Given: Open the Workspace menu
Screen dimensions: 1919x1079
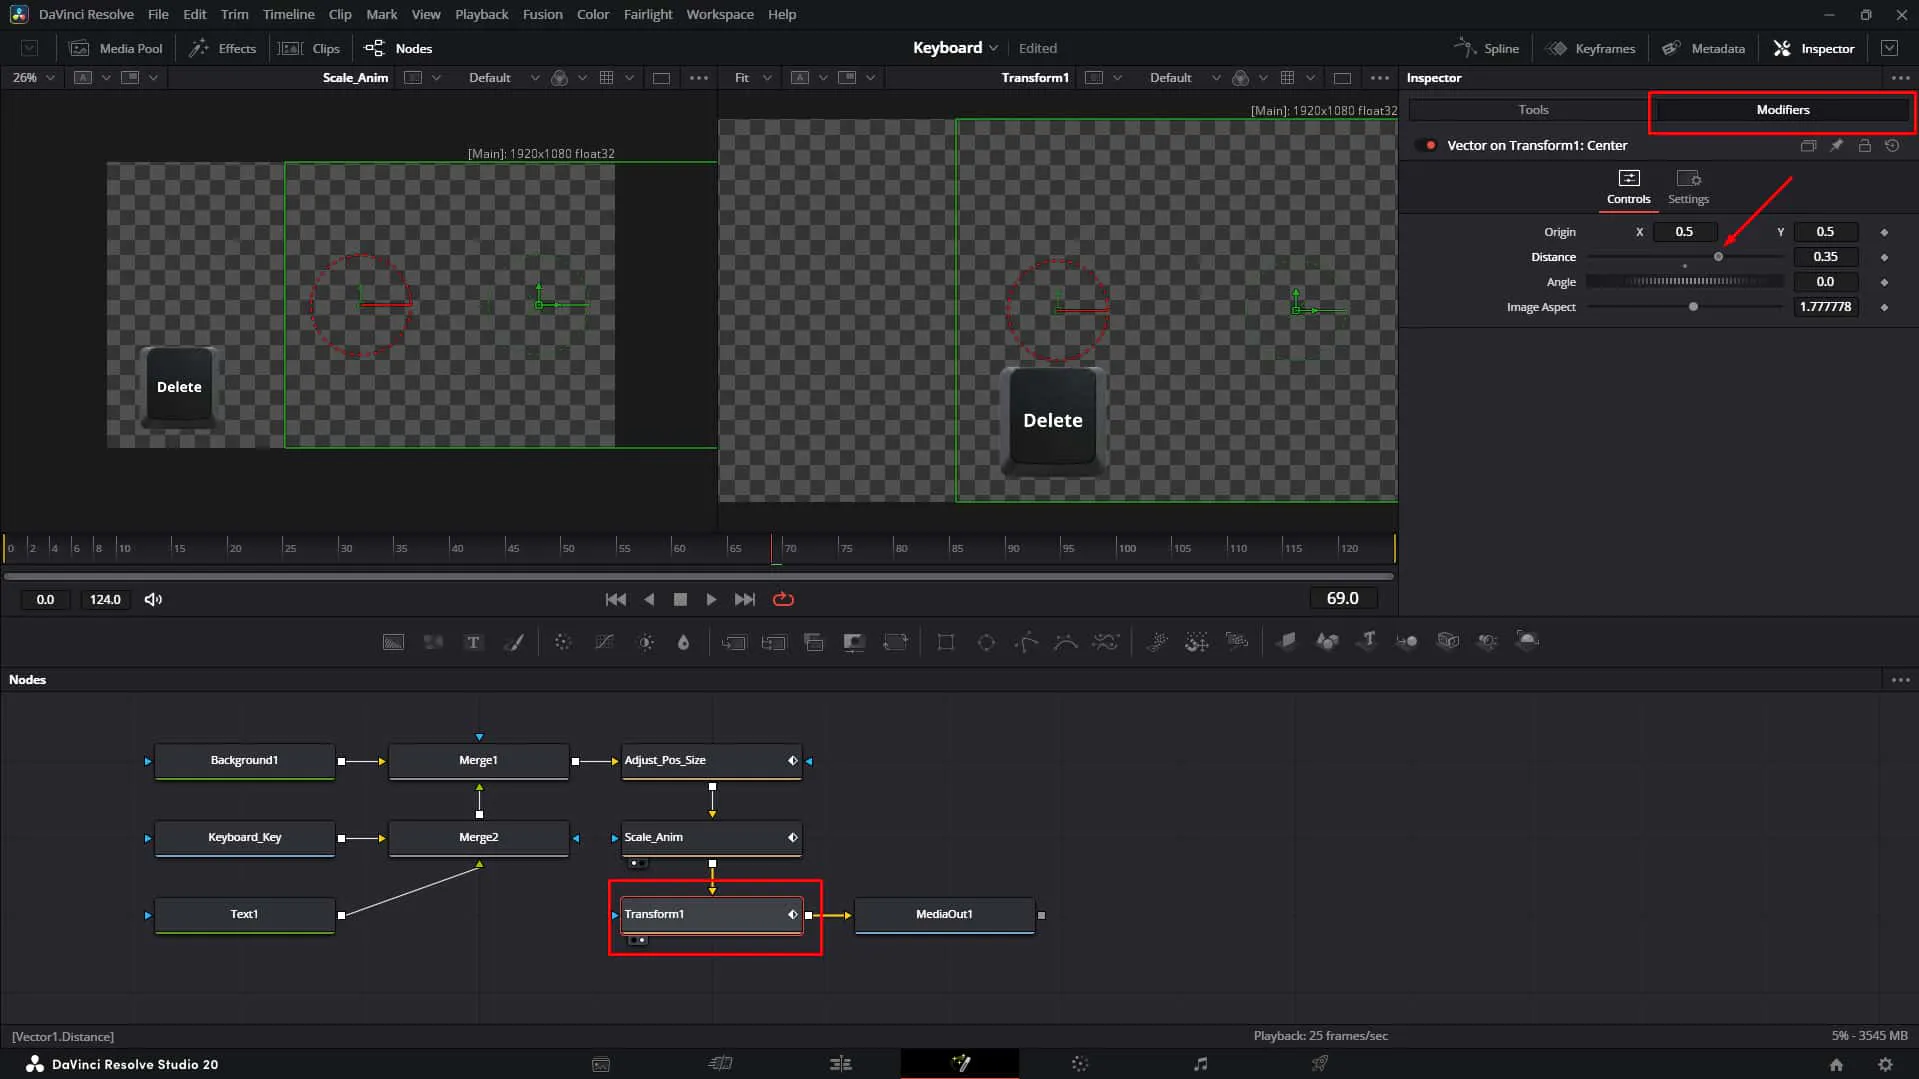Looking at the screenshot, I should (x=719, y=14).
